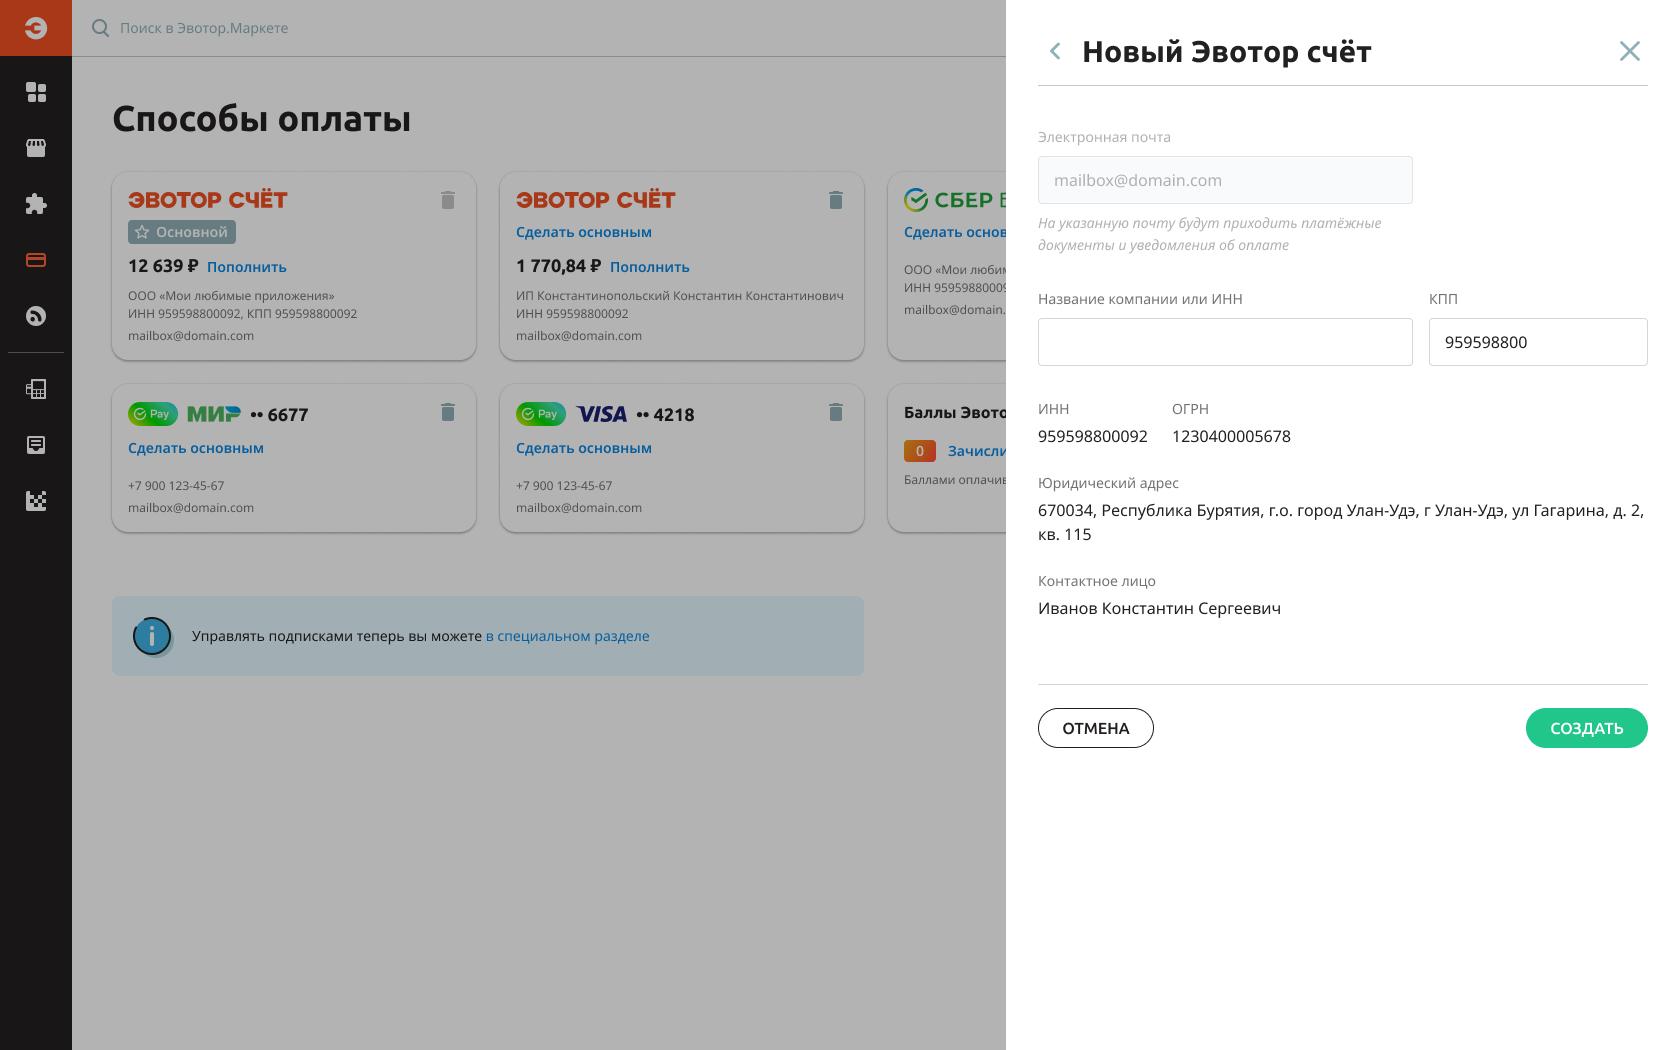Click +7 900 123-45-67 on the VISA card
This screenshot has height=1050, width=1680.
point(564,486)
